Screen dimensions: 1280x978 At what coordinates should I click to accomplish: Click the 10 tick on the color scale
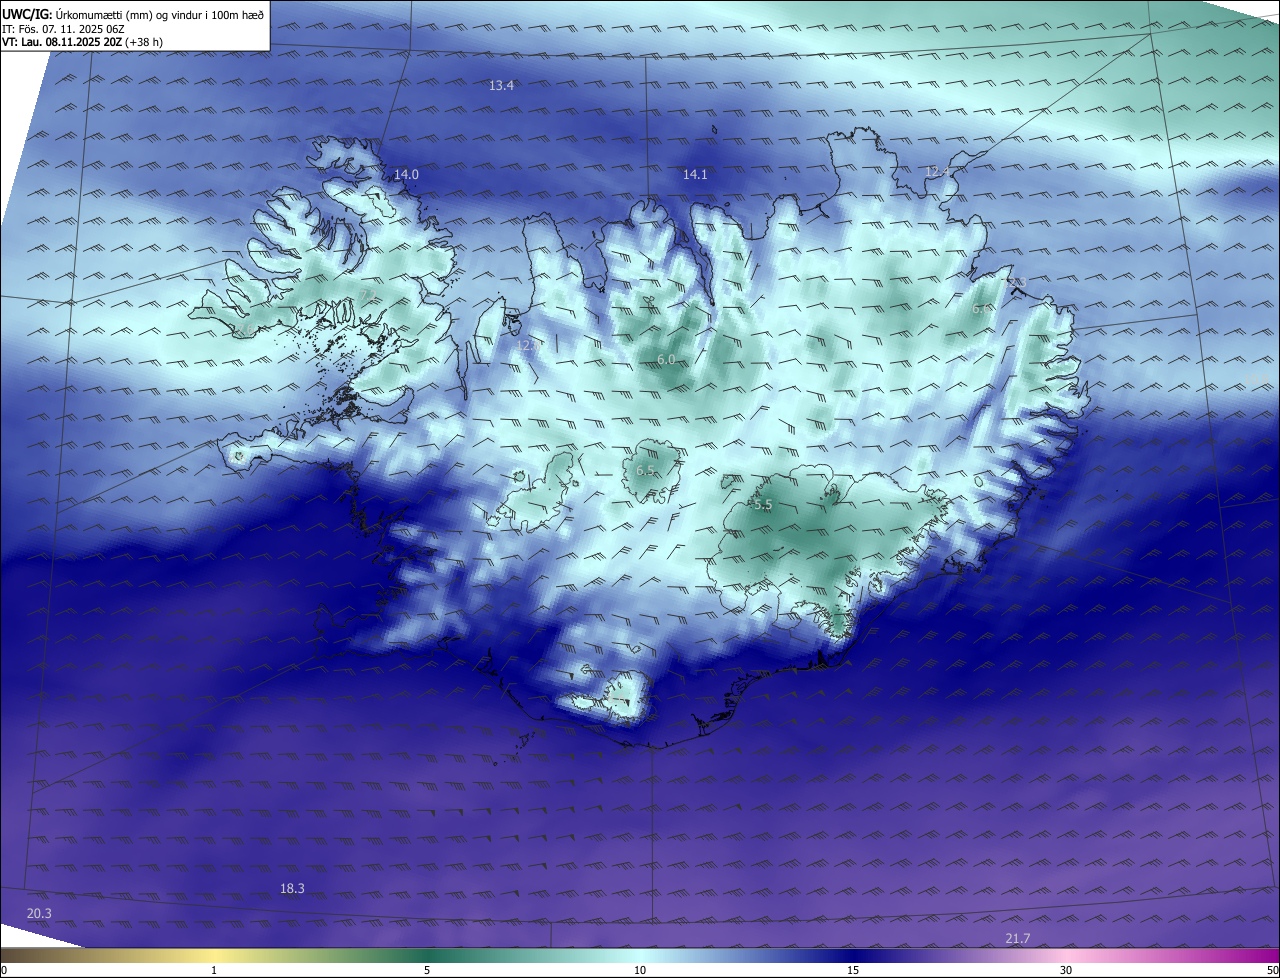coord(640,970)
